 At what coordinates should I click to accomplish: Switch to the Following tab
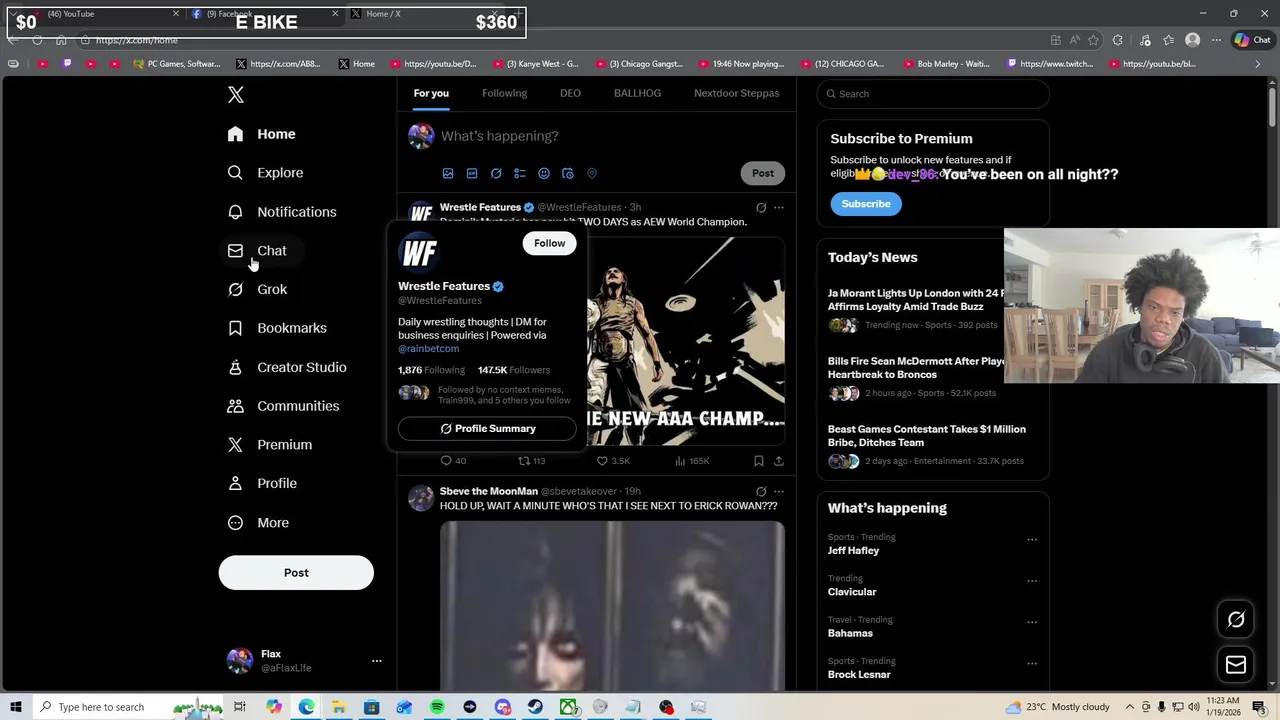pyautogui.click(x=504, y=93)
